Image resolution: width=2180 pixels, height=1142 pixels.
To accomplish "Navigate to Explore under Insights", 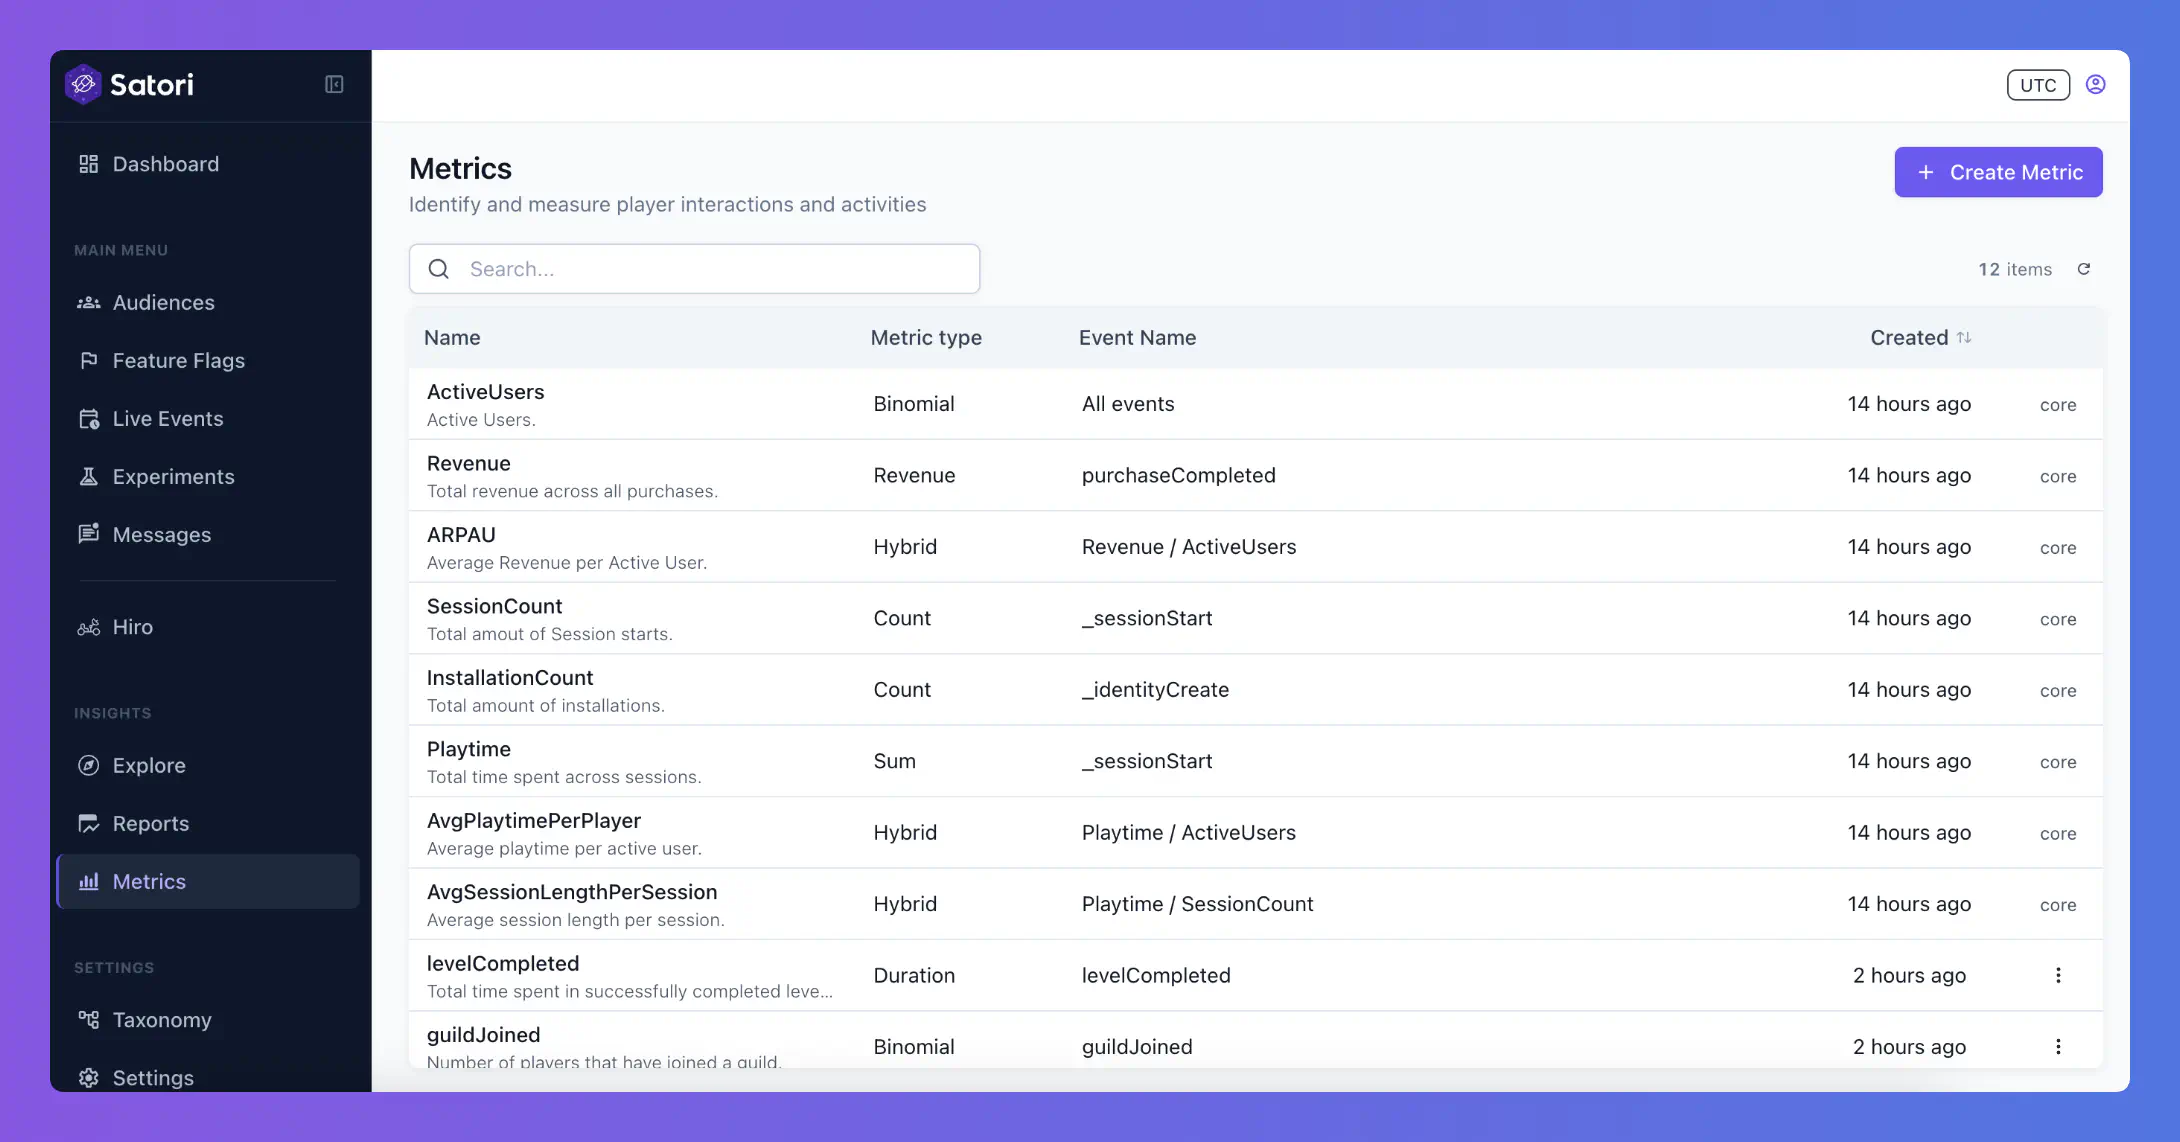I will (149, 765).
